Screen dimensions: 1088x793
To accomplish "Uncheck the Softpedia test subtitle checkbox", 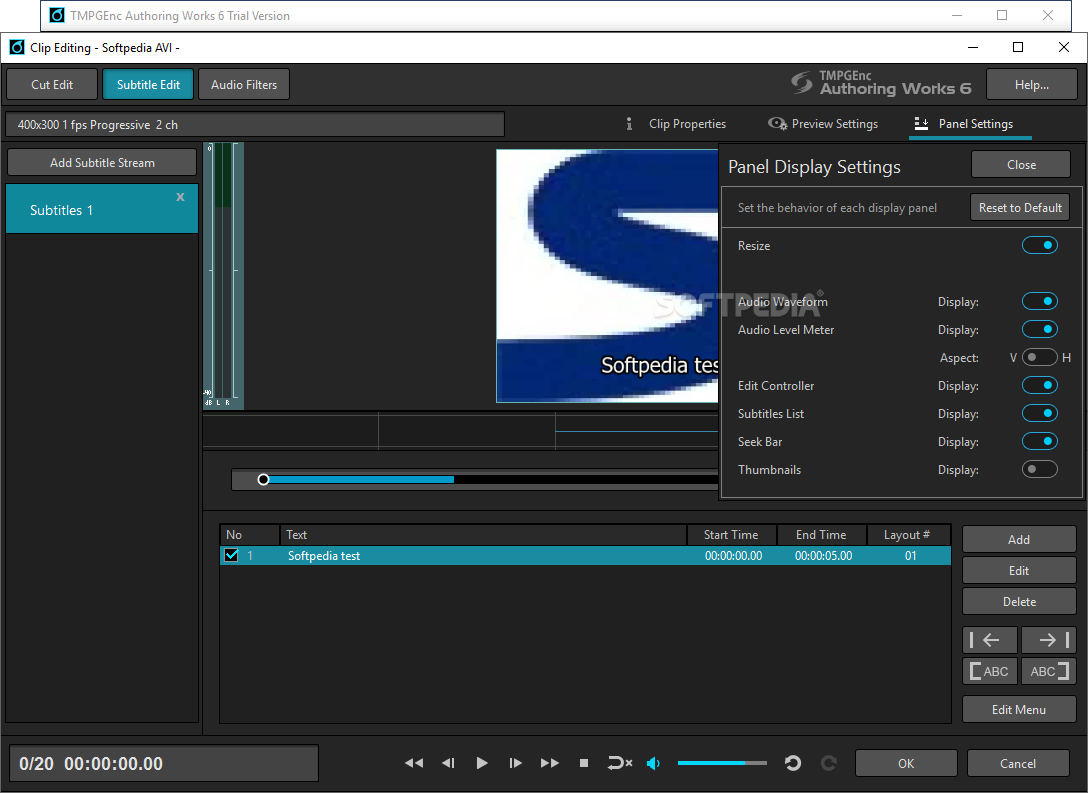I will click(x=232, y=556).
